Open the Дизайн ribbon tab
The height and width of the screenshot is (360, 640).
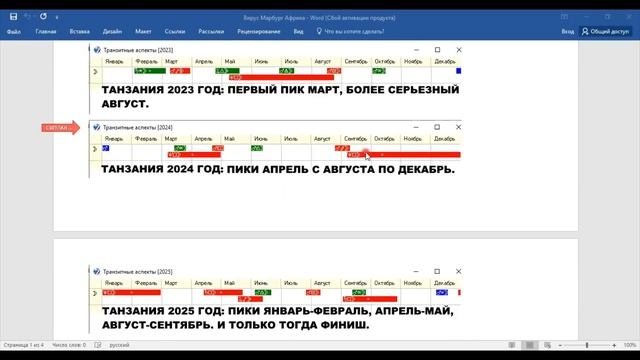tap(112, 31)
